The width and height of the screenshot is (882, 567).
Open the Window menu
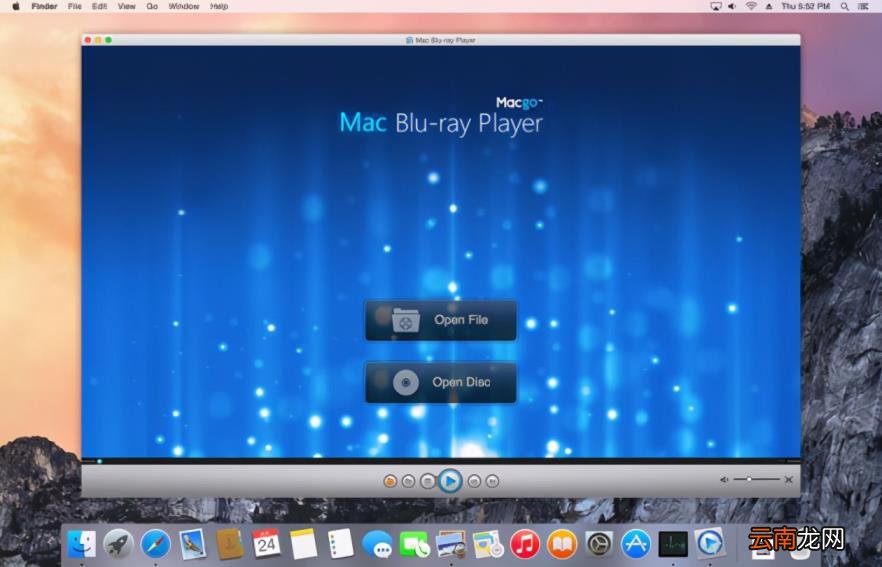coord(184,6)
